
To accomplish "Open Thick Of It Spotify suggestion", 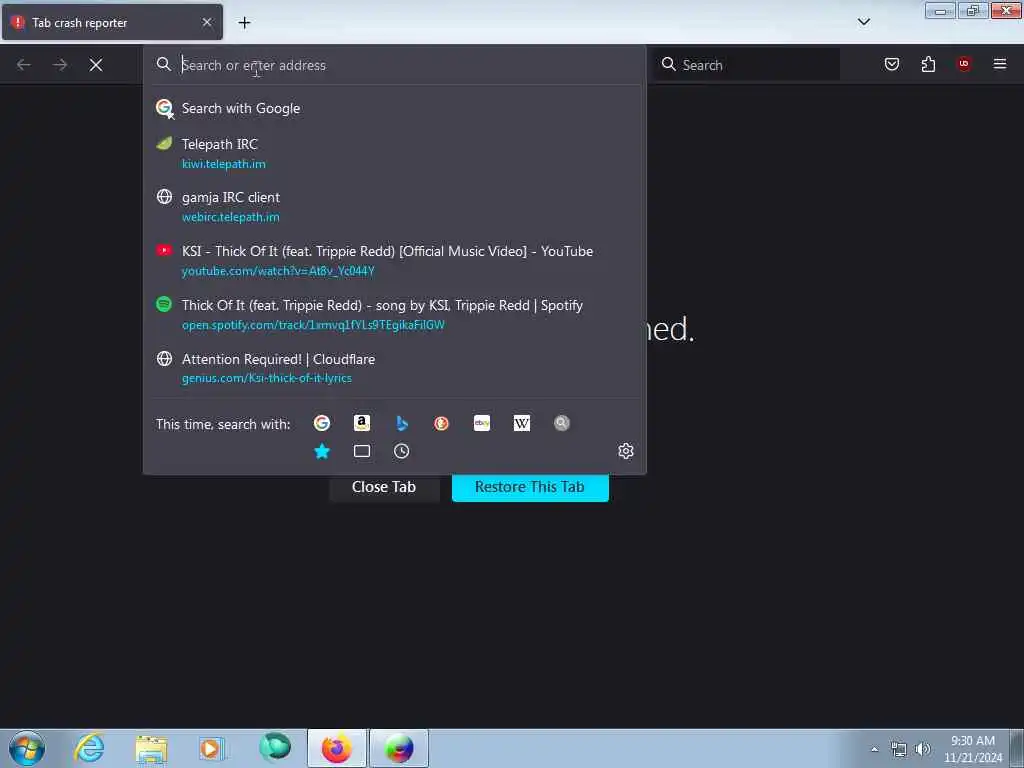I will tap(394, 314).
